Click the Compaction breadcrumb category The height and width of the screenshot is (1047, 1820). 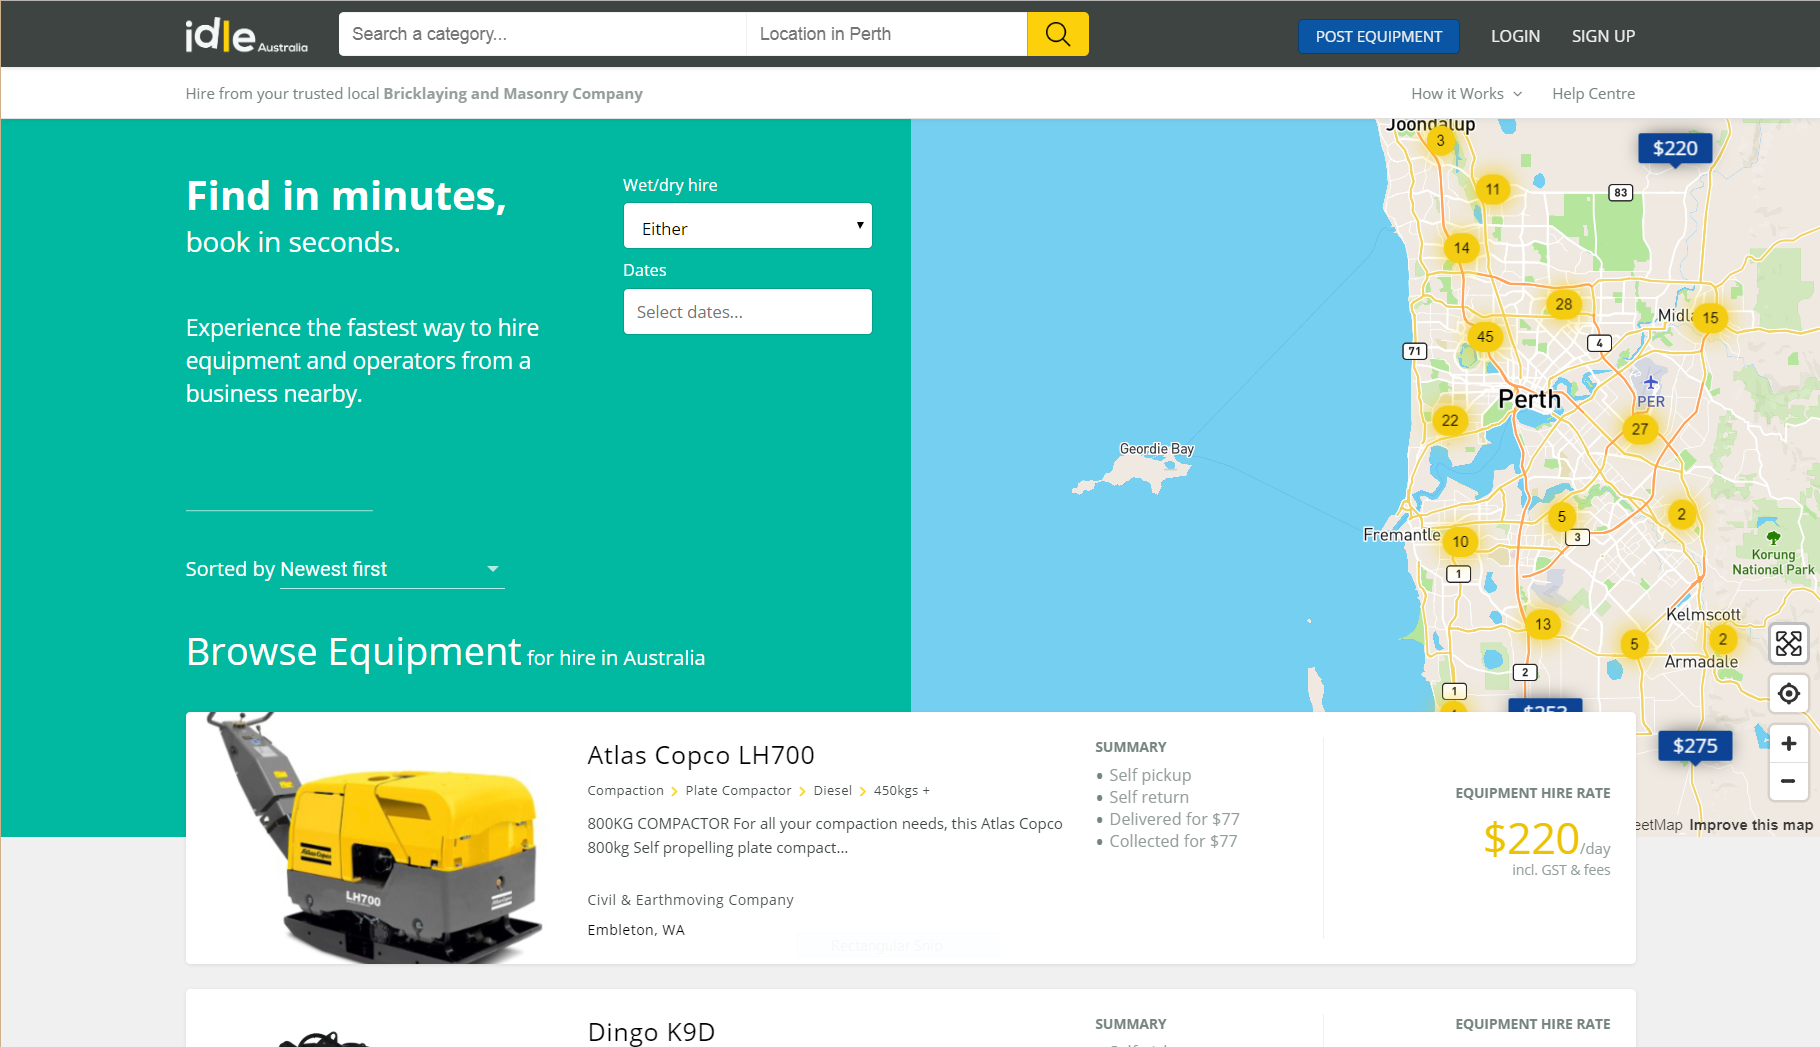tap(625, 790)
